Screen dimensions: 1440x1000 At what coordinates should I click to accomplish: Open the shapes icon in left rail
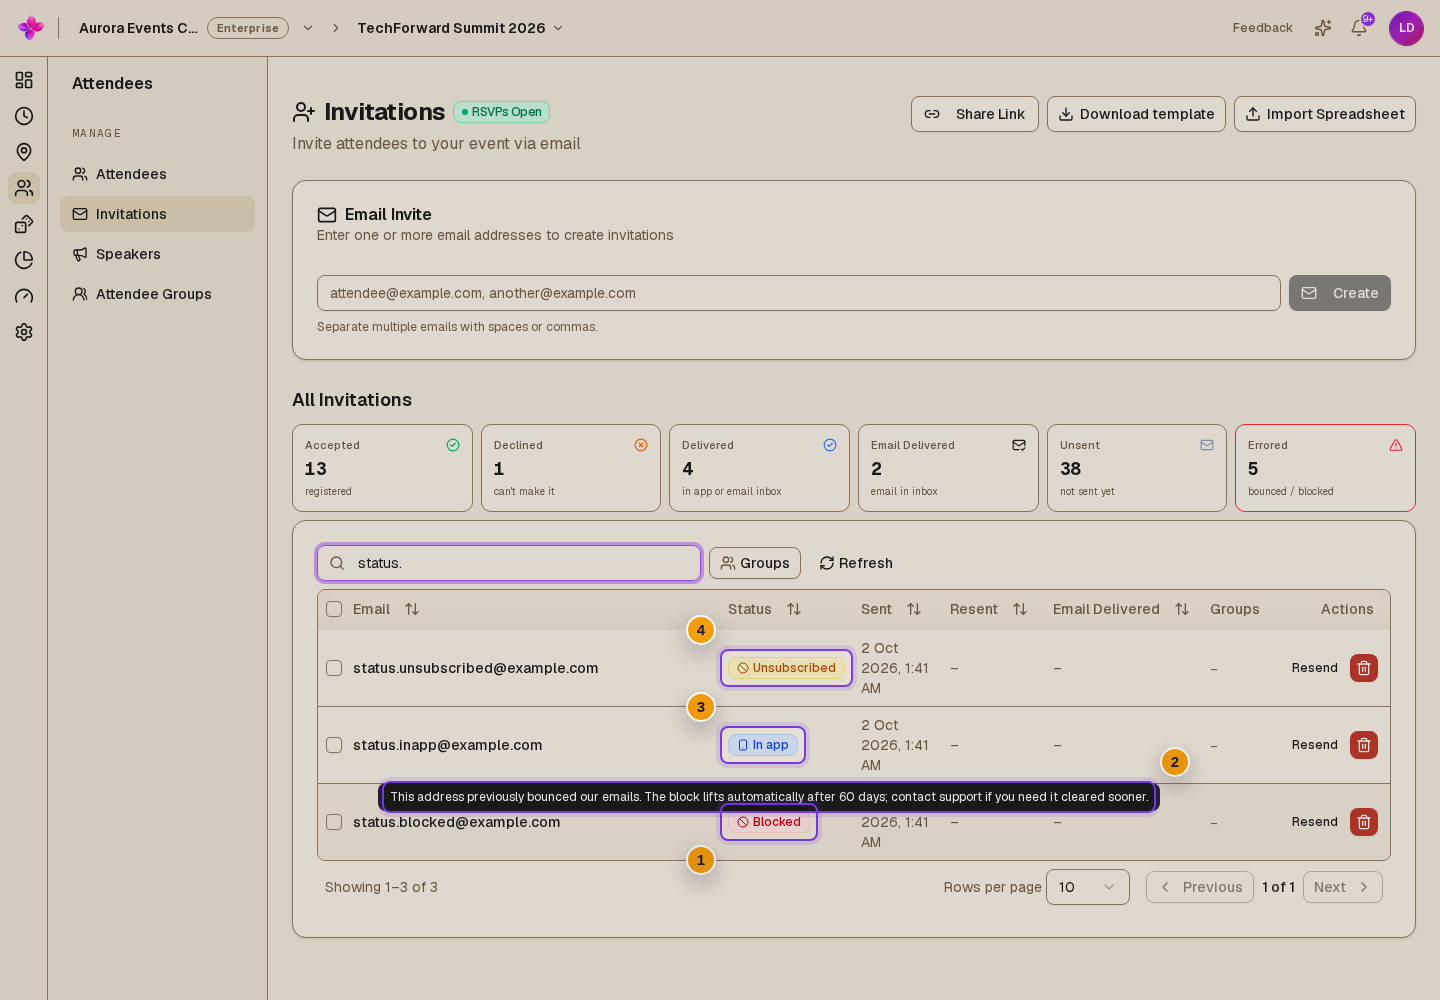(24, 224)
